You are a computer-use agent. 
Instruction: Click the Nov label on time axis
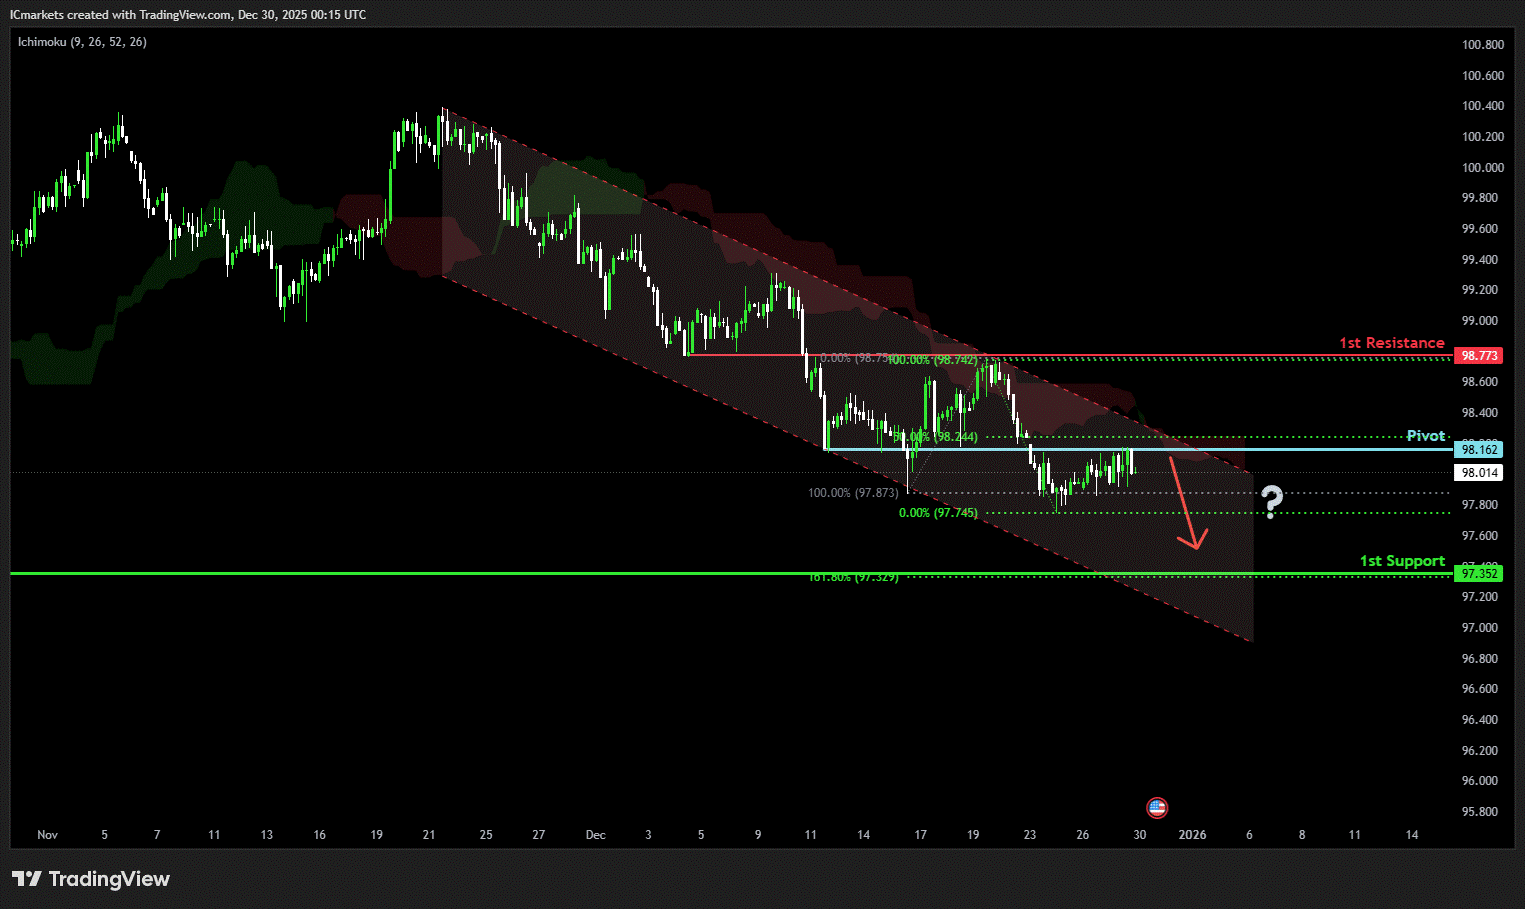[x=47, y=835]
